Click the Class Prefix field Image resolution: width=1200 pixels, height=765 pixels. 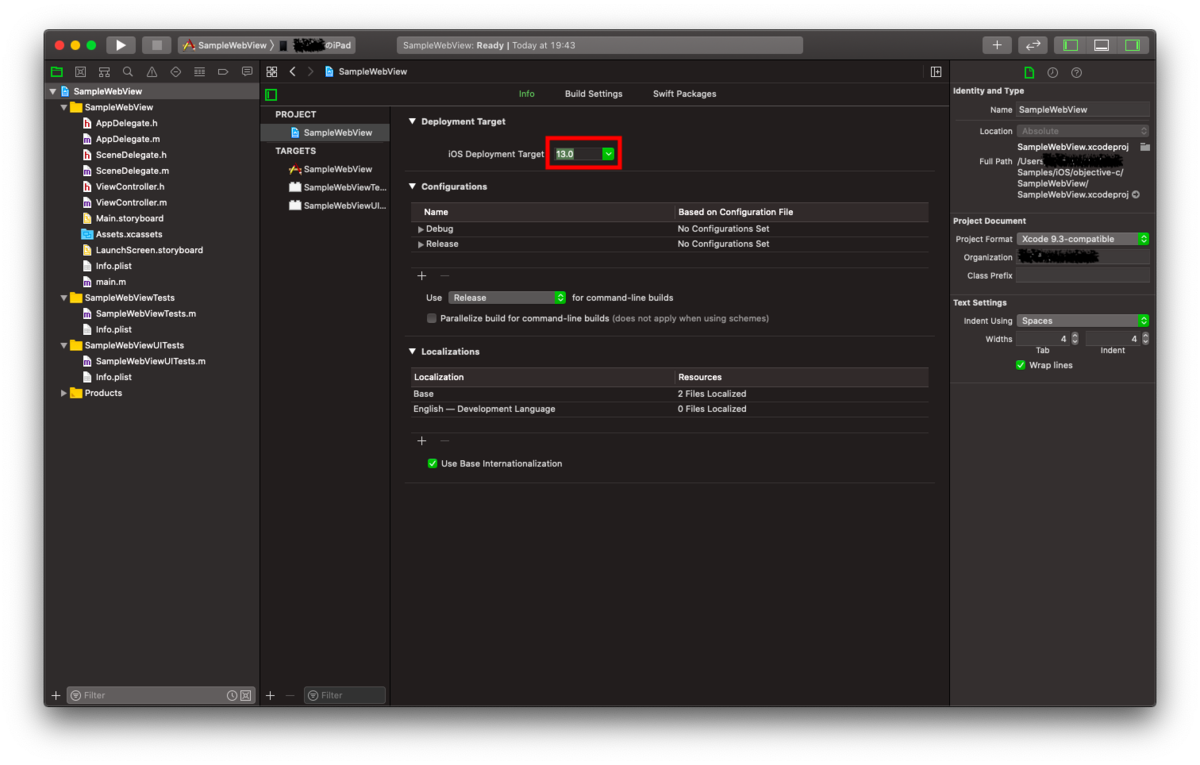[1083, 275]
